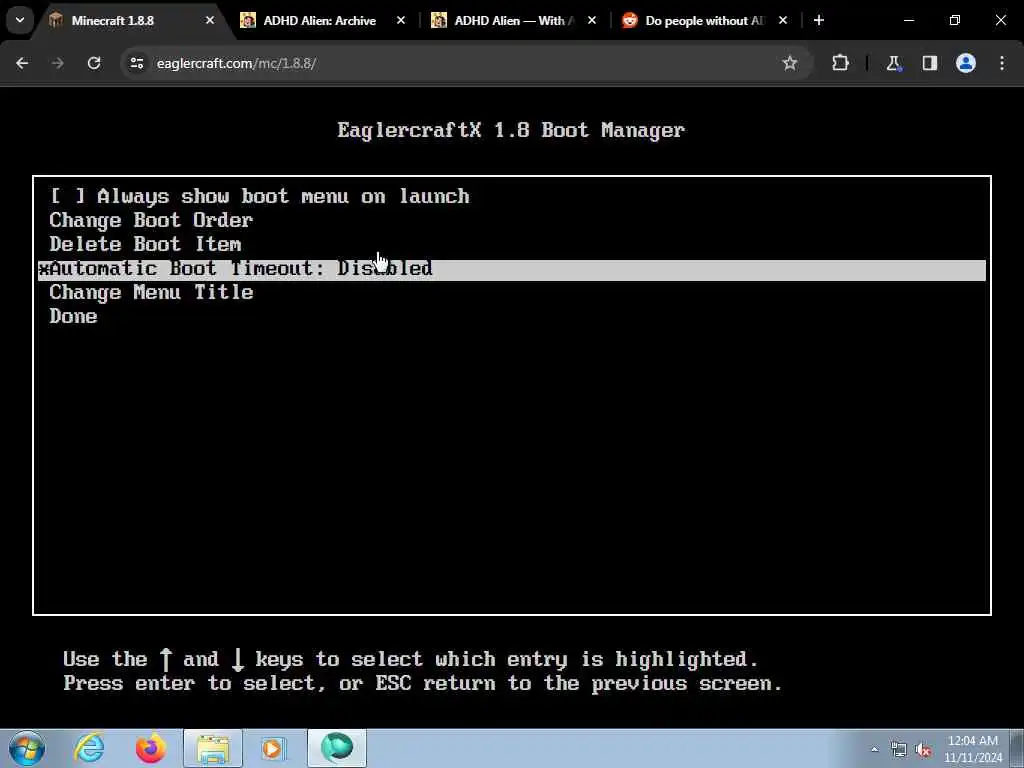View site information icon in address bar

coord(136,63)
